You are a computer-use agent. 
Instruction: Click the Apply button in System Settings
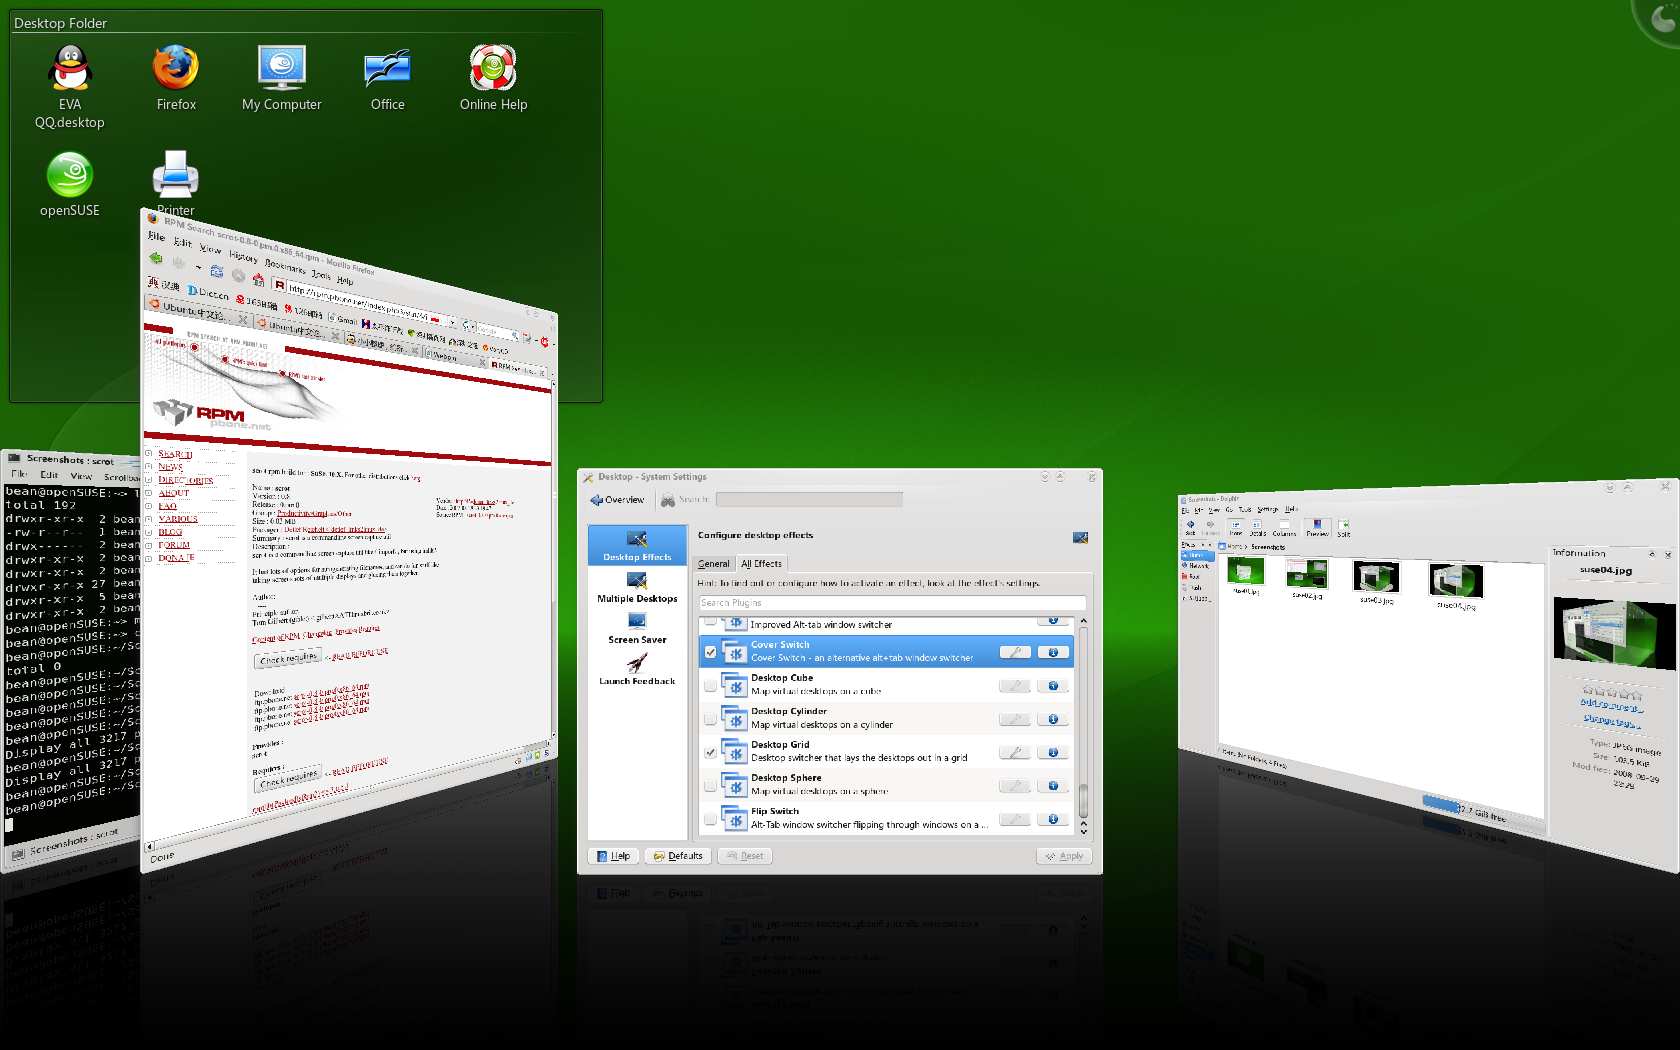coord(1064,856)
